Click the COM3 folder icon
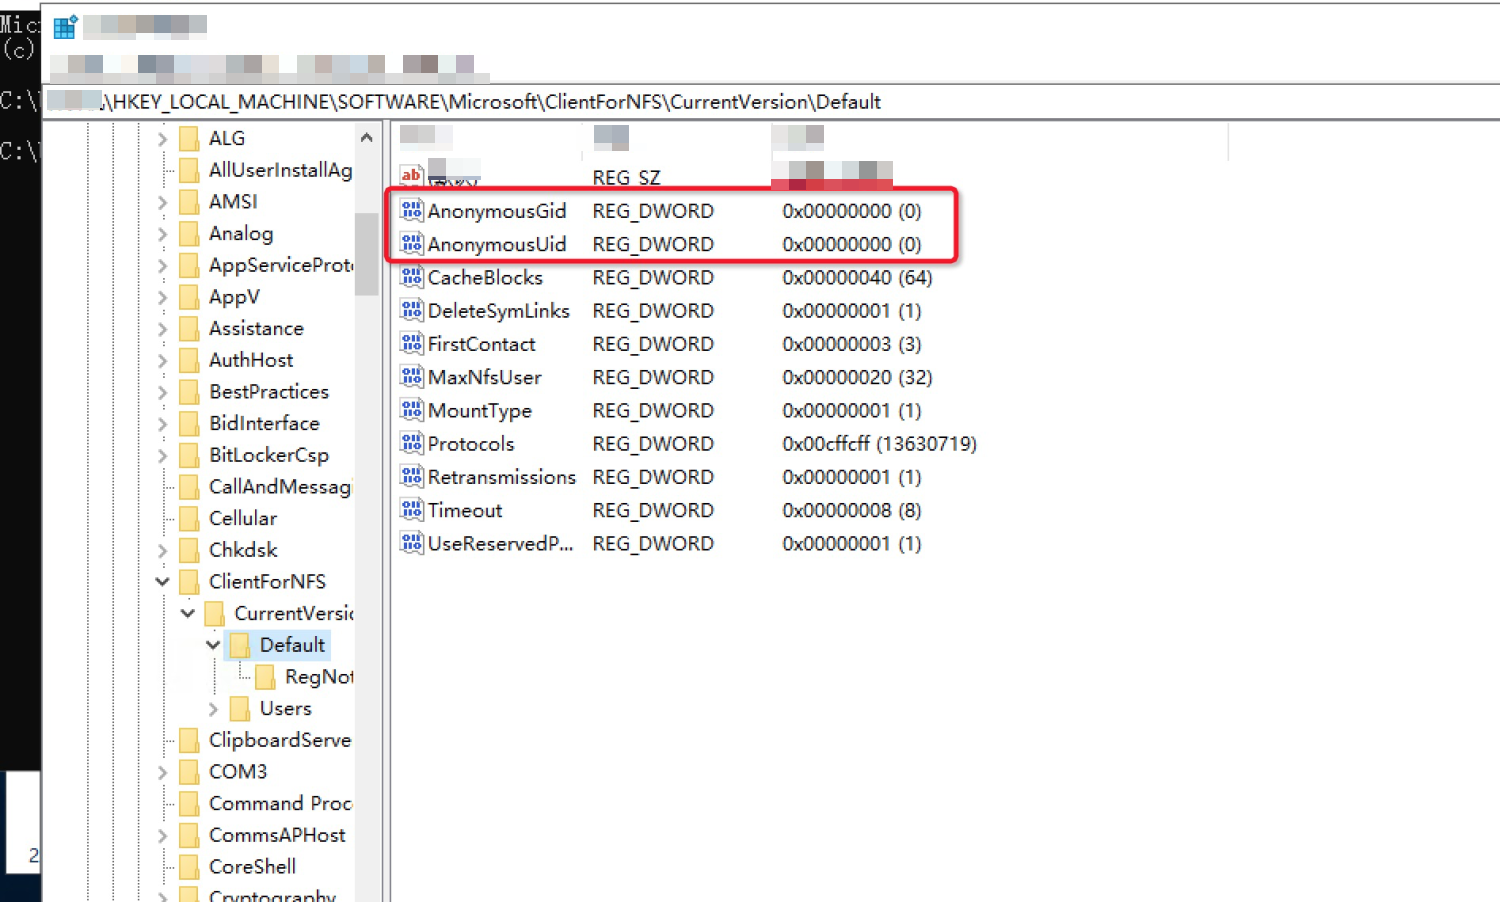Image resolution: width=1500 pixels, height=902 pixels. click(x=189, y=772)
